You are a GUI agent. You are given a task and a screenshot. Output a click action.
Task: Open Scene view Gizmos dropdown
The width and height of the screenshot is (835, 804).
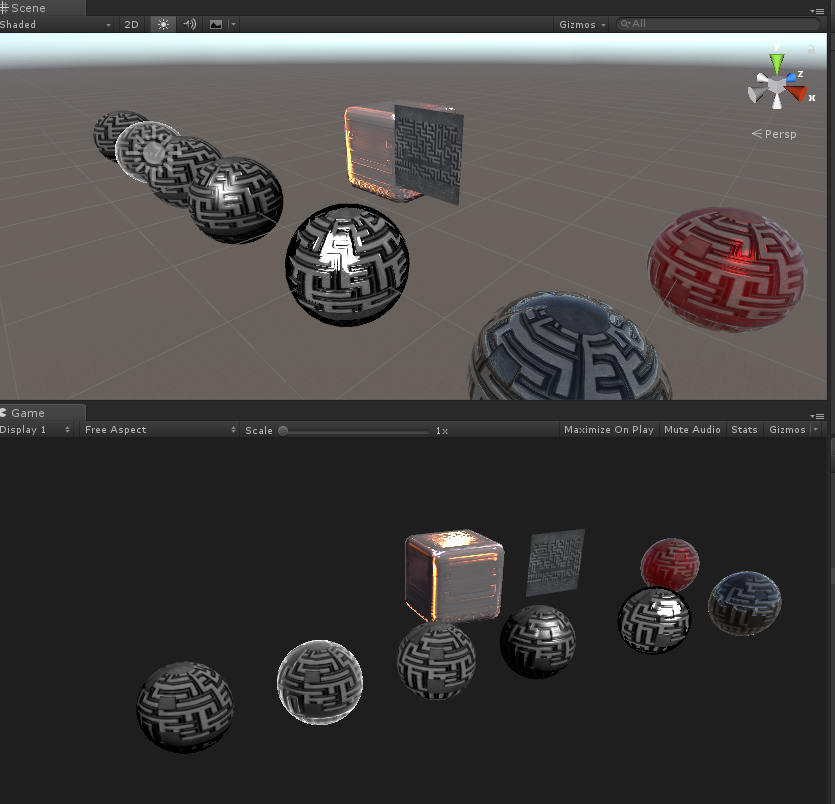[x=582, y=24]
